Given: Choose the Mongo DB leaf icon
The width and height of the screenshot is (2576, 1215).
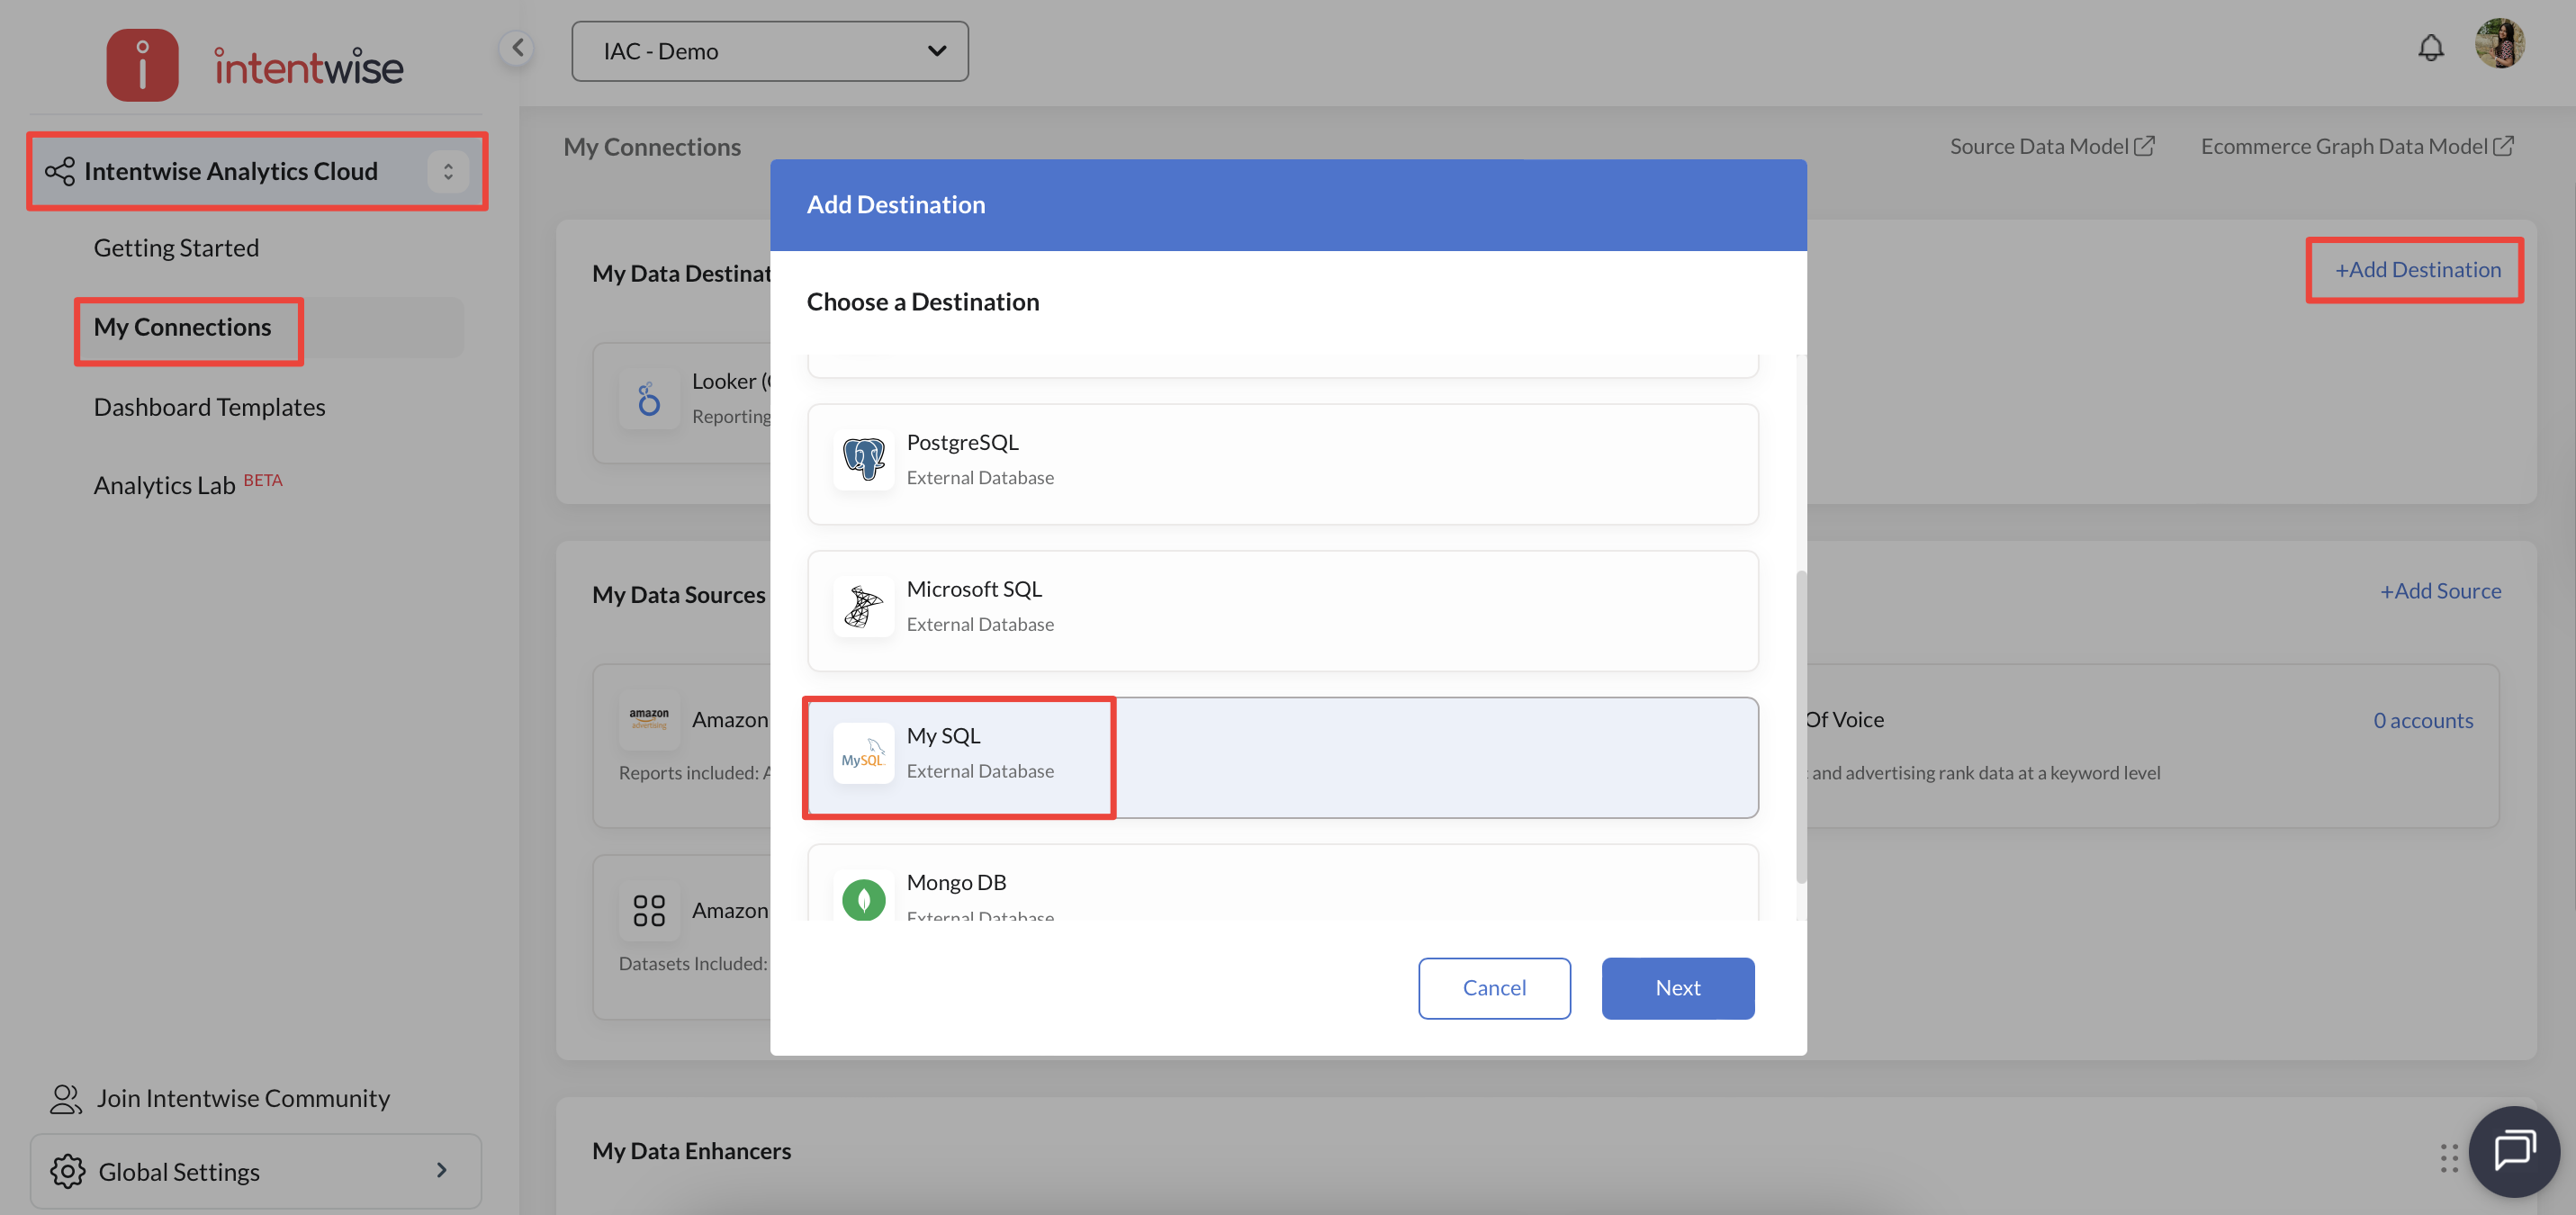Looking at the screenshot, I should point(863,899).
